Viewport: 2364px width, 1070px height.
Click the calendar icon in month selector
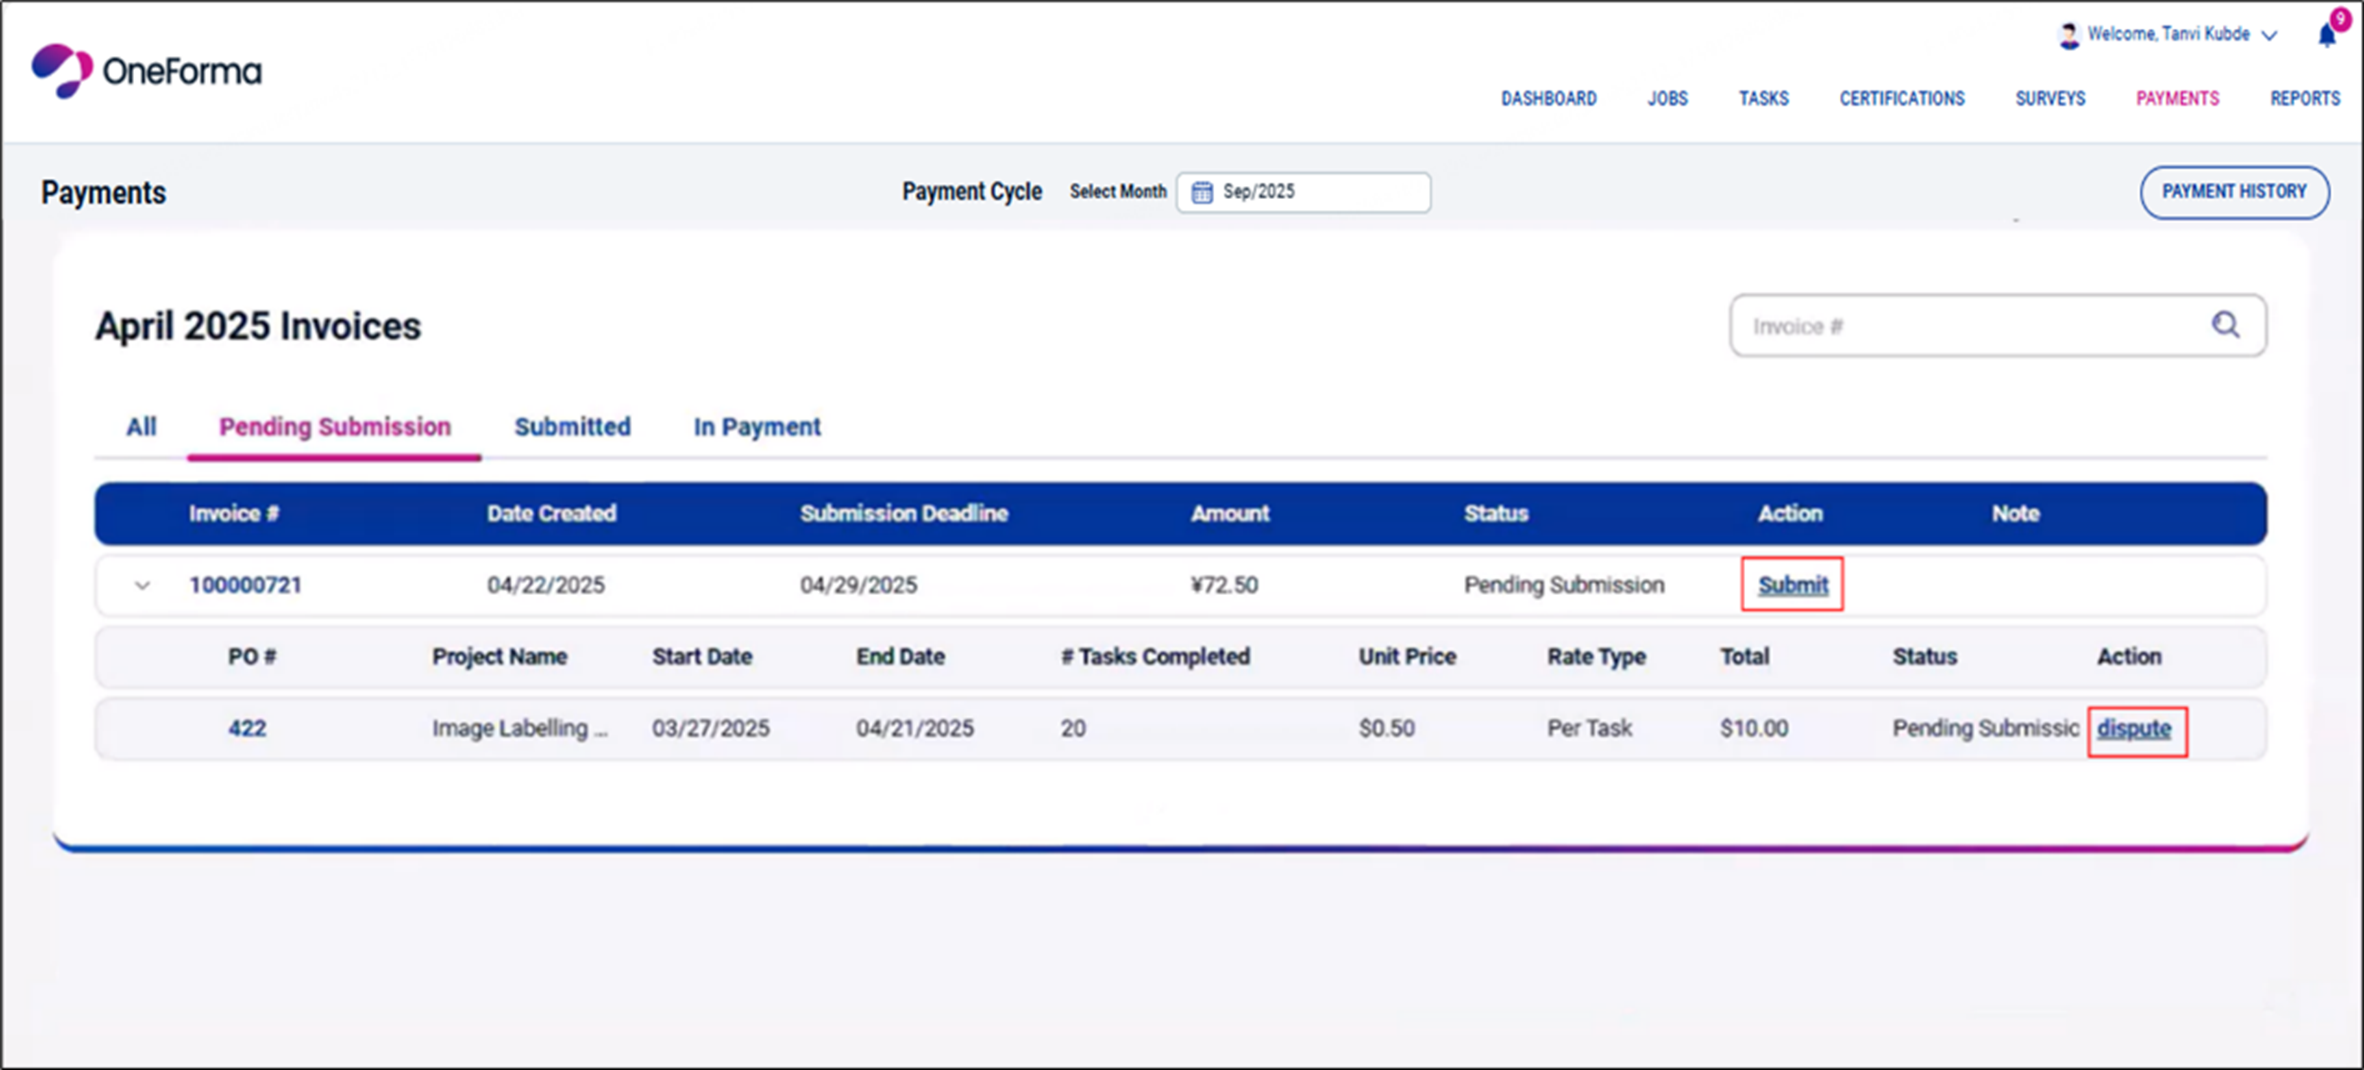pyautogui.click(x=1202, y=192)
